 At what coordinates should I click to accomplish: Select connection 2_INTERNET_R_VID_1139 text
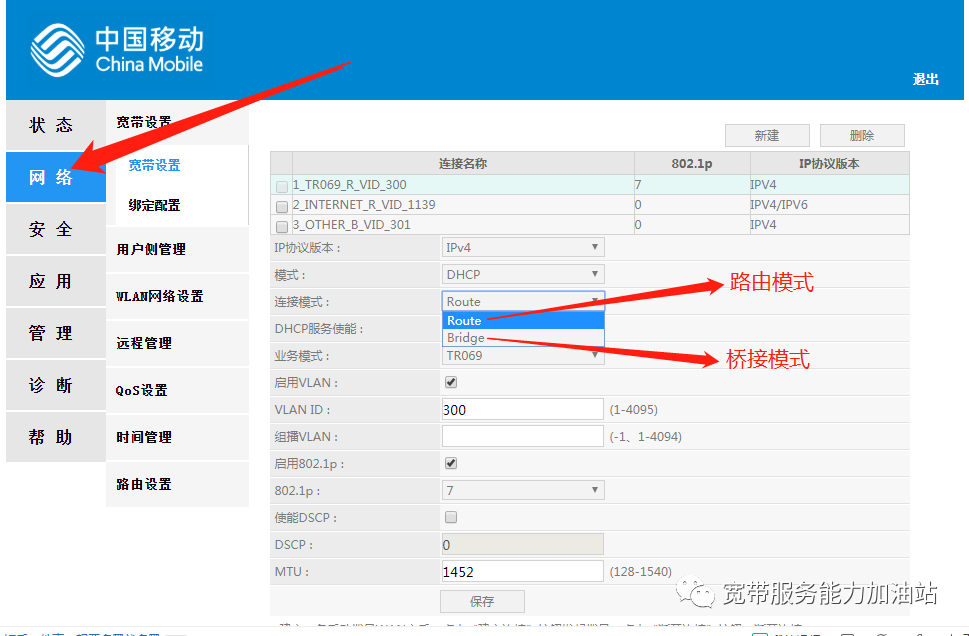364,205
